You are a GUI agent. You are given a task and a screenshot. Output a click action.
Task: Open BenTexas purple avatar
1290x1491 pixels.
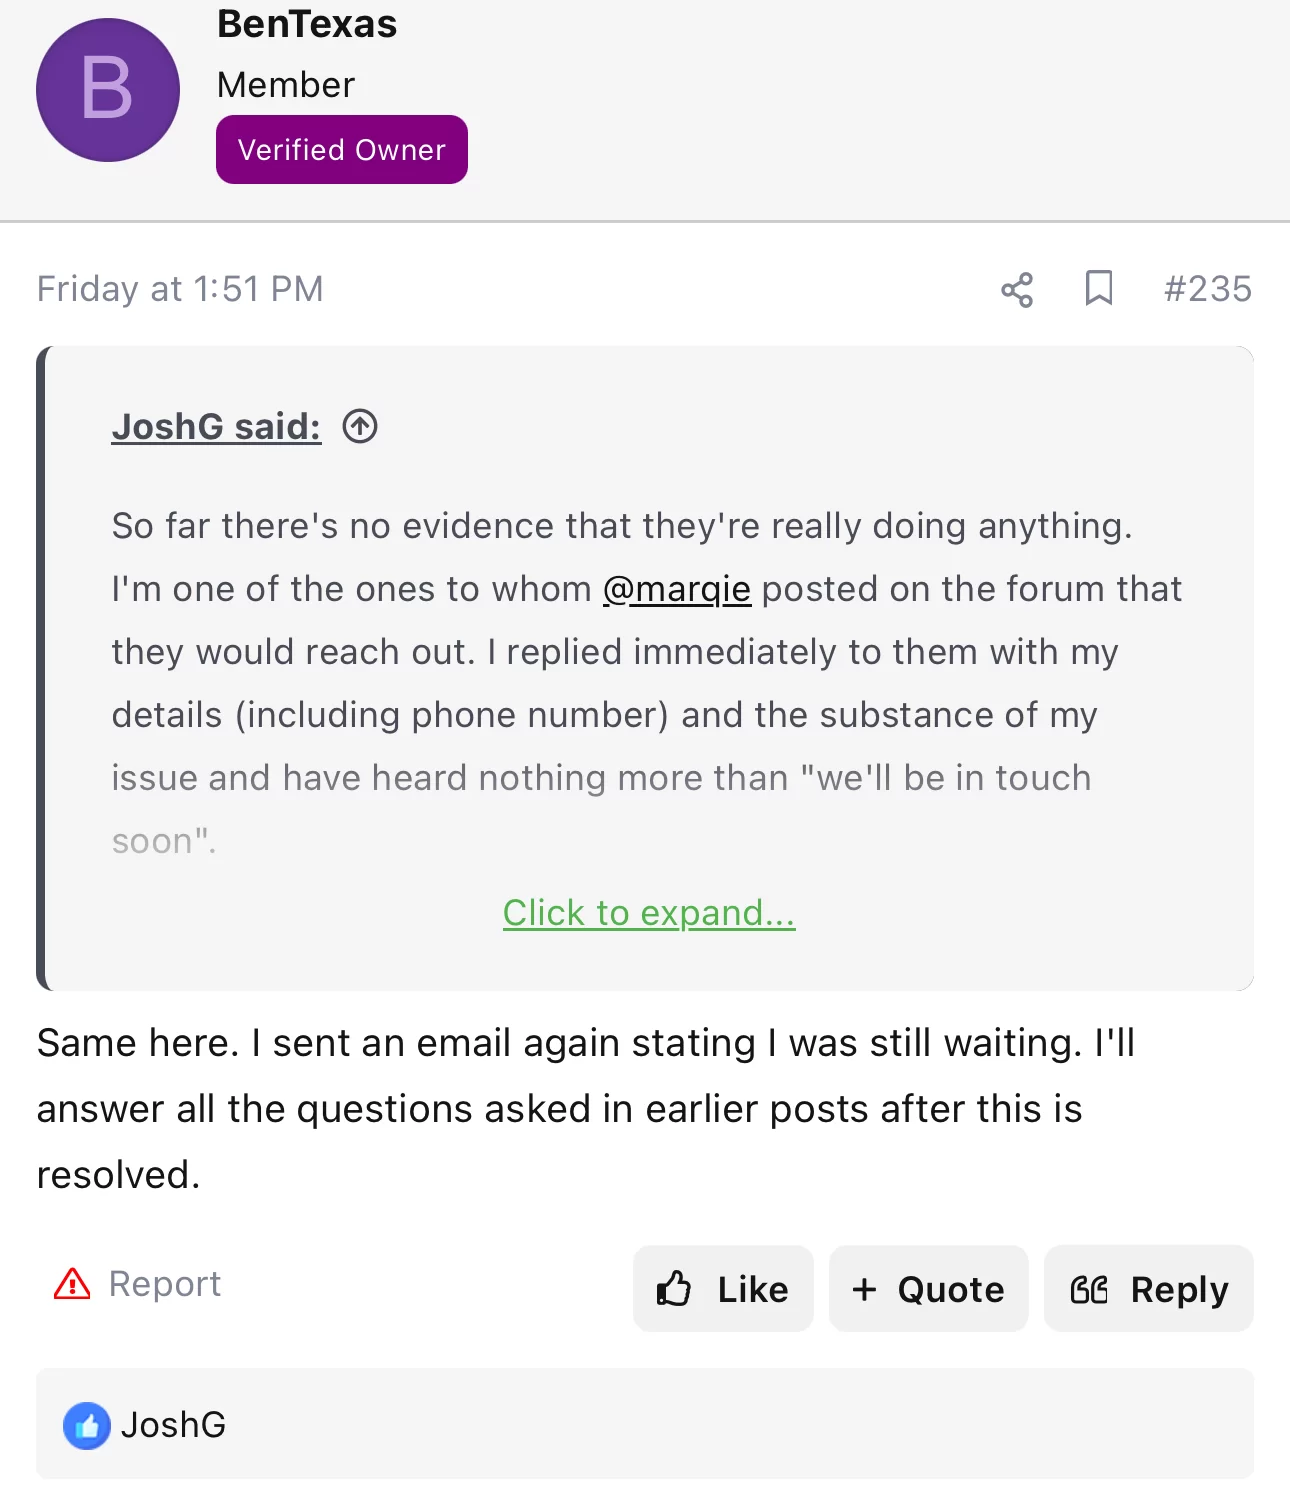pos(108,90)
